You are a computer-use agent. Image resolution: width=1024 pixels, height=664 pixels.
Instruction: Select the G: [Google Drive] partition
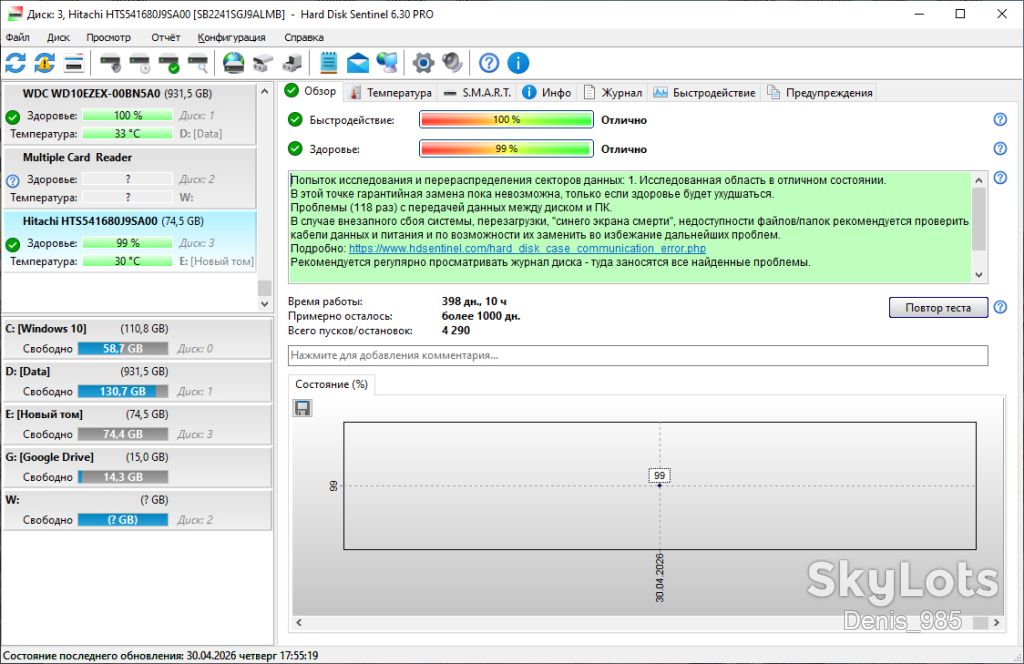138,467
